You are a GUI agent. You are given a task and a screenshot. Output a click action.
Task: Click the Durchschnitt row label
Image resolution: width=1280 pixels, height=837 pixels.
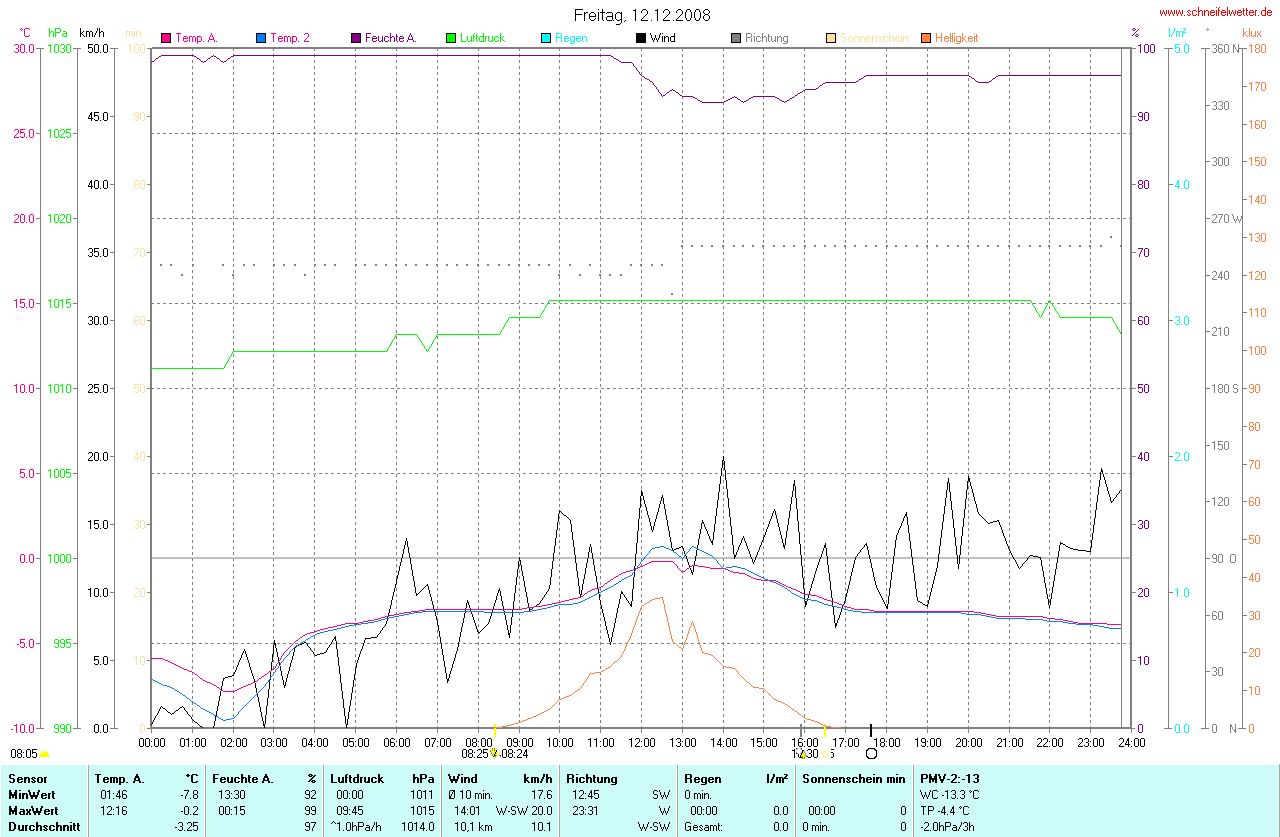point(44,827)
